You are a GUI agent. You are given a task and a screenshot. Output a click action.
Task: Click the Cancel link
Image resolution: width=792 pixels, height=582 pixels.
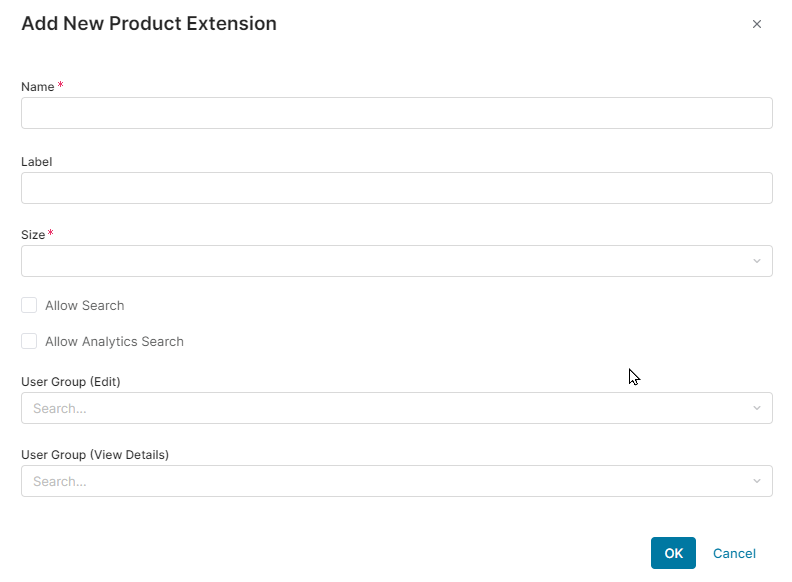coord(734,553)
